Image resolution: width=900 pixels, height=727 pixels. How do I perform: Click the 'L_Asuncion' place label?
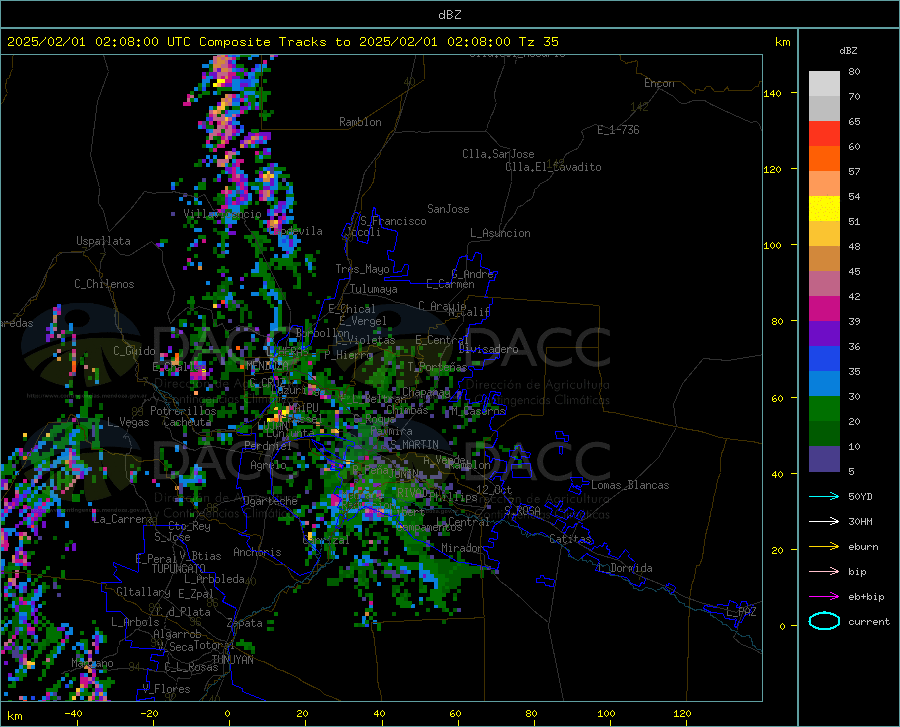coord(500,233)
